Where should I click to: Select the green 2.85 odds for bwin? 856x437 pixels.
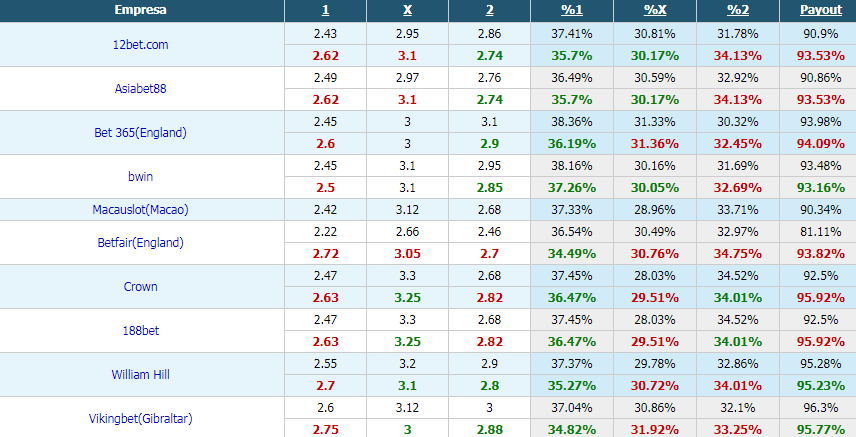tap(489, 188)
